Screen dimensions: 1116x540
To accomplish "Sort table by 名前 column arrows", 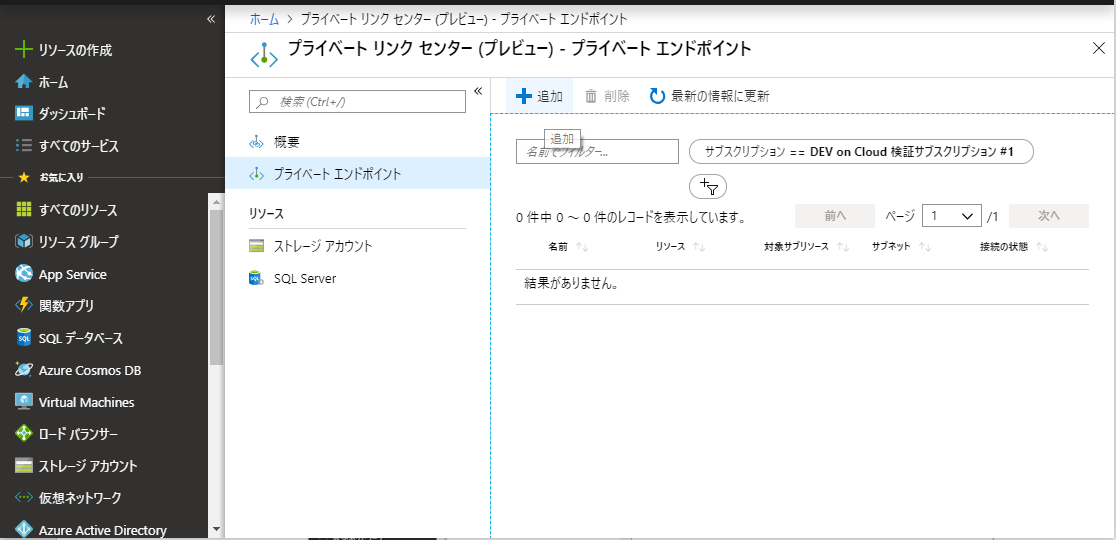I will (581, 248).
